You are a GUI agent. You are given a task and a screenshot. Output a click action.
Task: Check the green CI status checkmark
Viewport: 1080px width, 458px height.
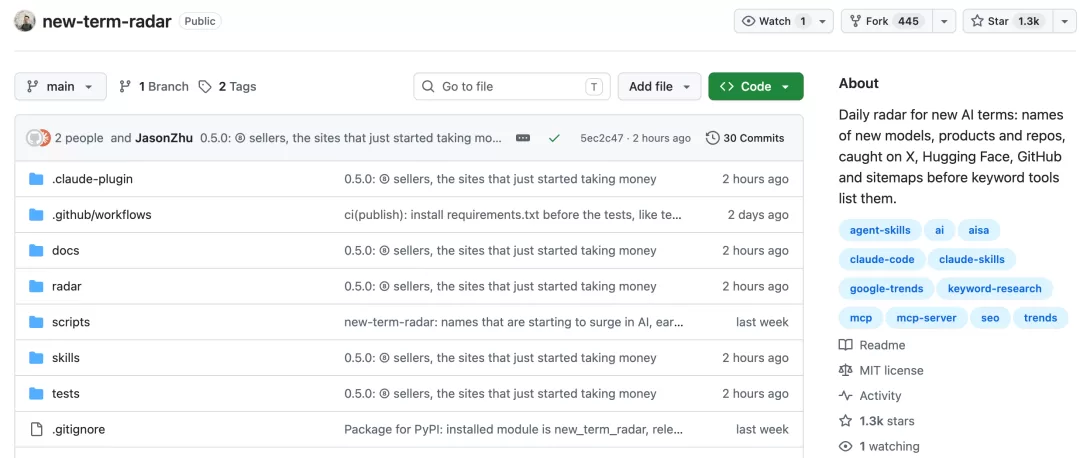point(554,138)
